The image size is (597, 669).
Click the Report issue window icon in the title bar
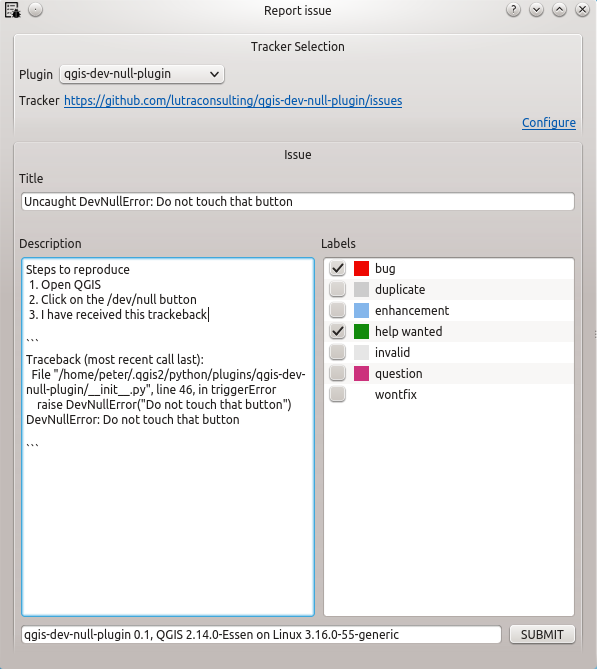pos(12,10)
